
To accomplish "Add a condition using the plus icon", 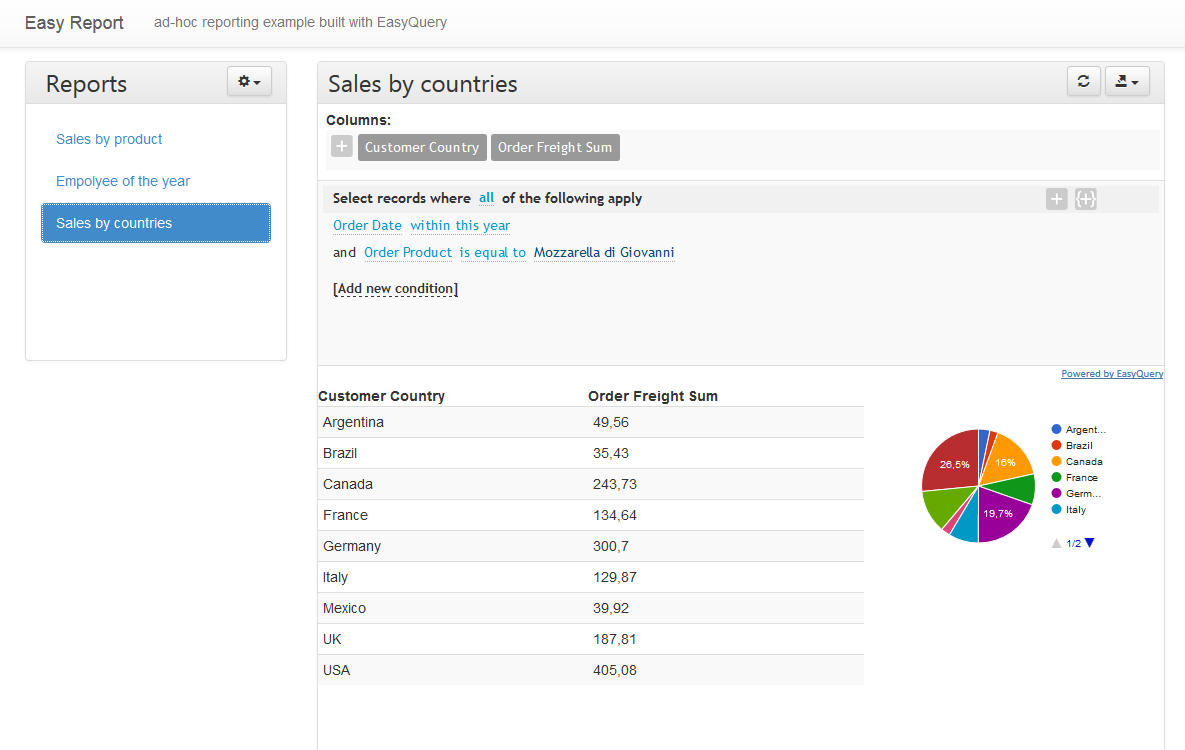I will click(1056, 198).
